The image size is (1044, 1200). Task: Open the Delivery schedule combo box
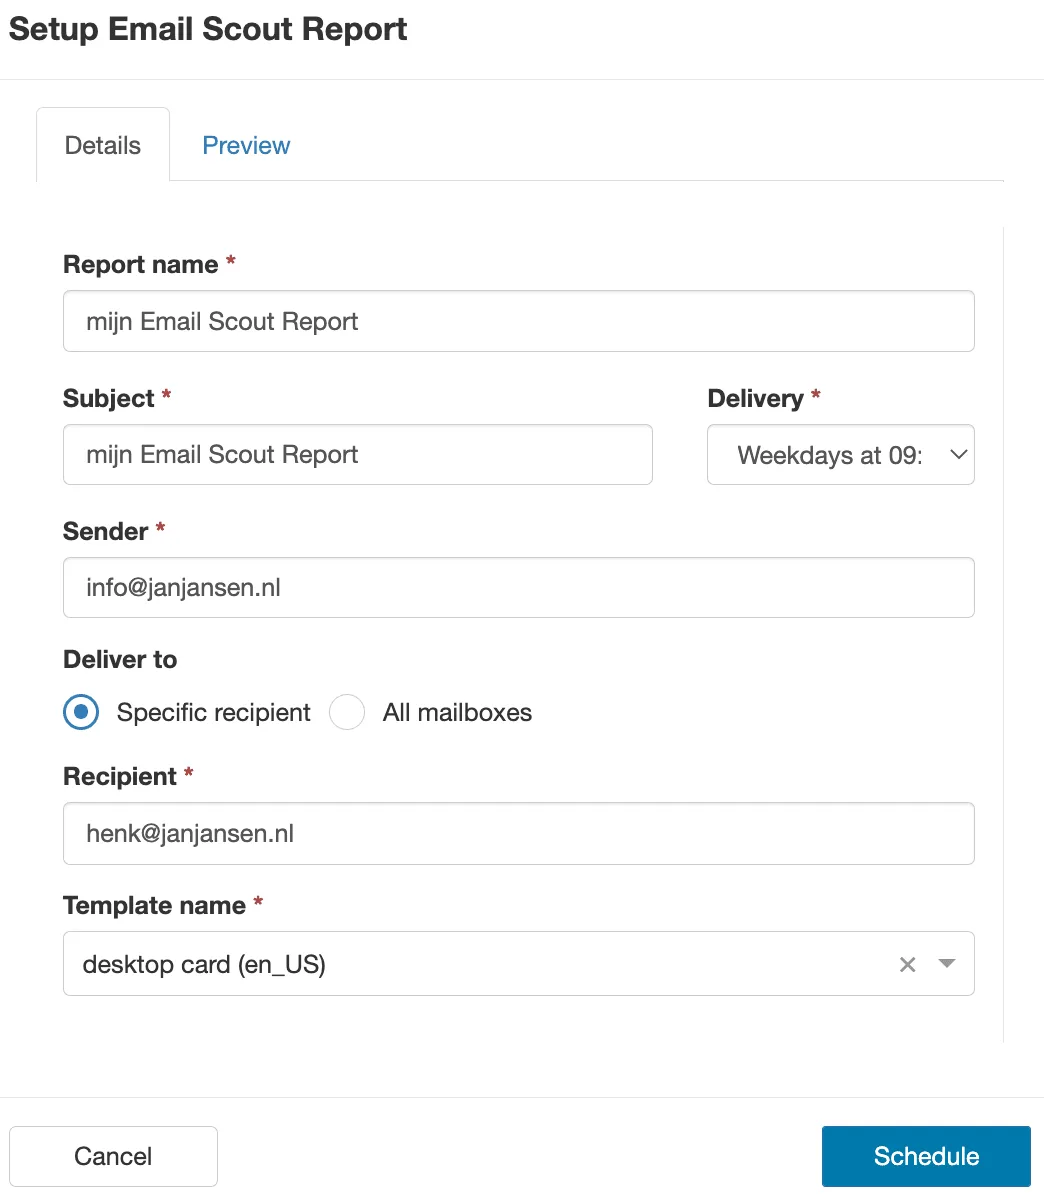click(x=840, y=455)
